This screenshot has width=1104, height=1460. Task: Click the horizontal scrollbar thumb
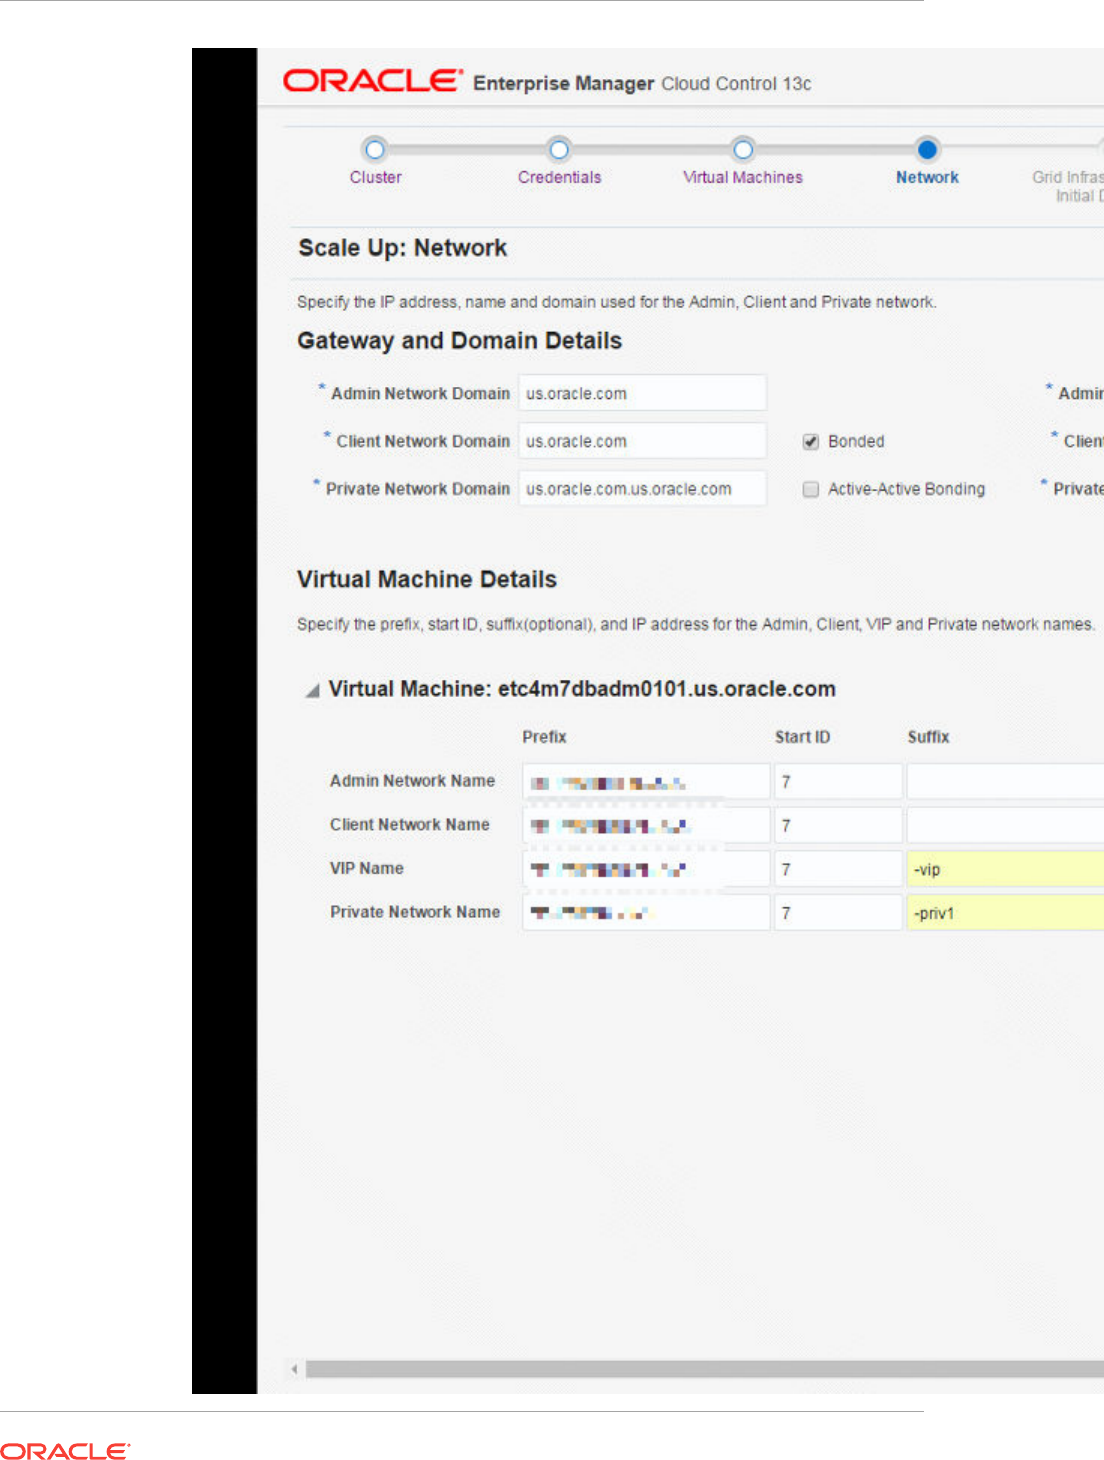[x=705, y=1369]
